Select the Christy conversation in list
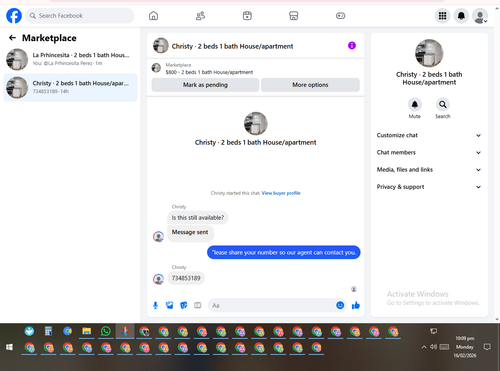 70,87
